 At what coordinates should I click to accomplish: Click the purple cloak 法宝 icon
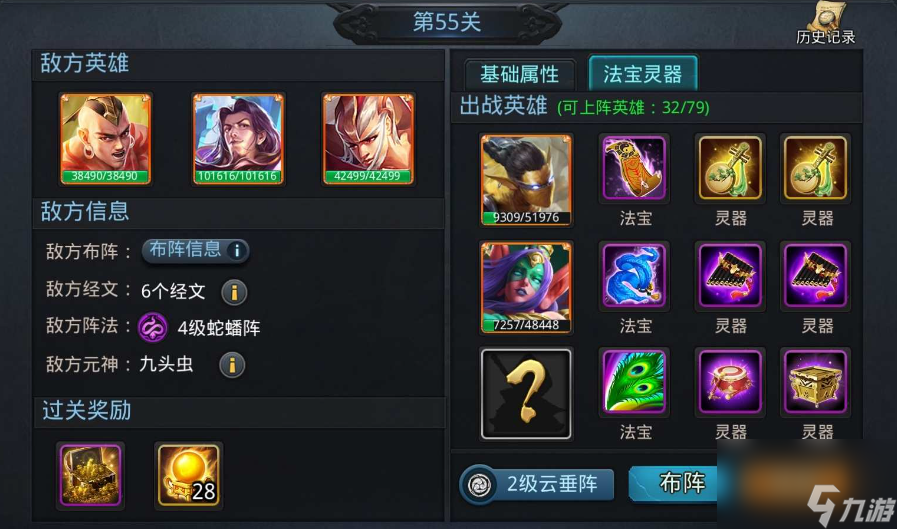coord(634,169)
